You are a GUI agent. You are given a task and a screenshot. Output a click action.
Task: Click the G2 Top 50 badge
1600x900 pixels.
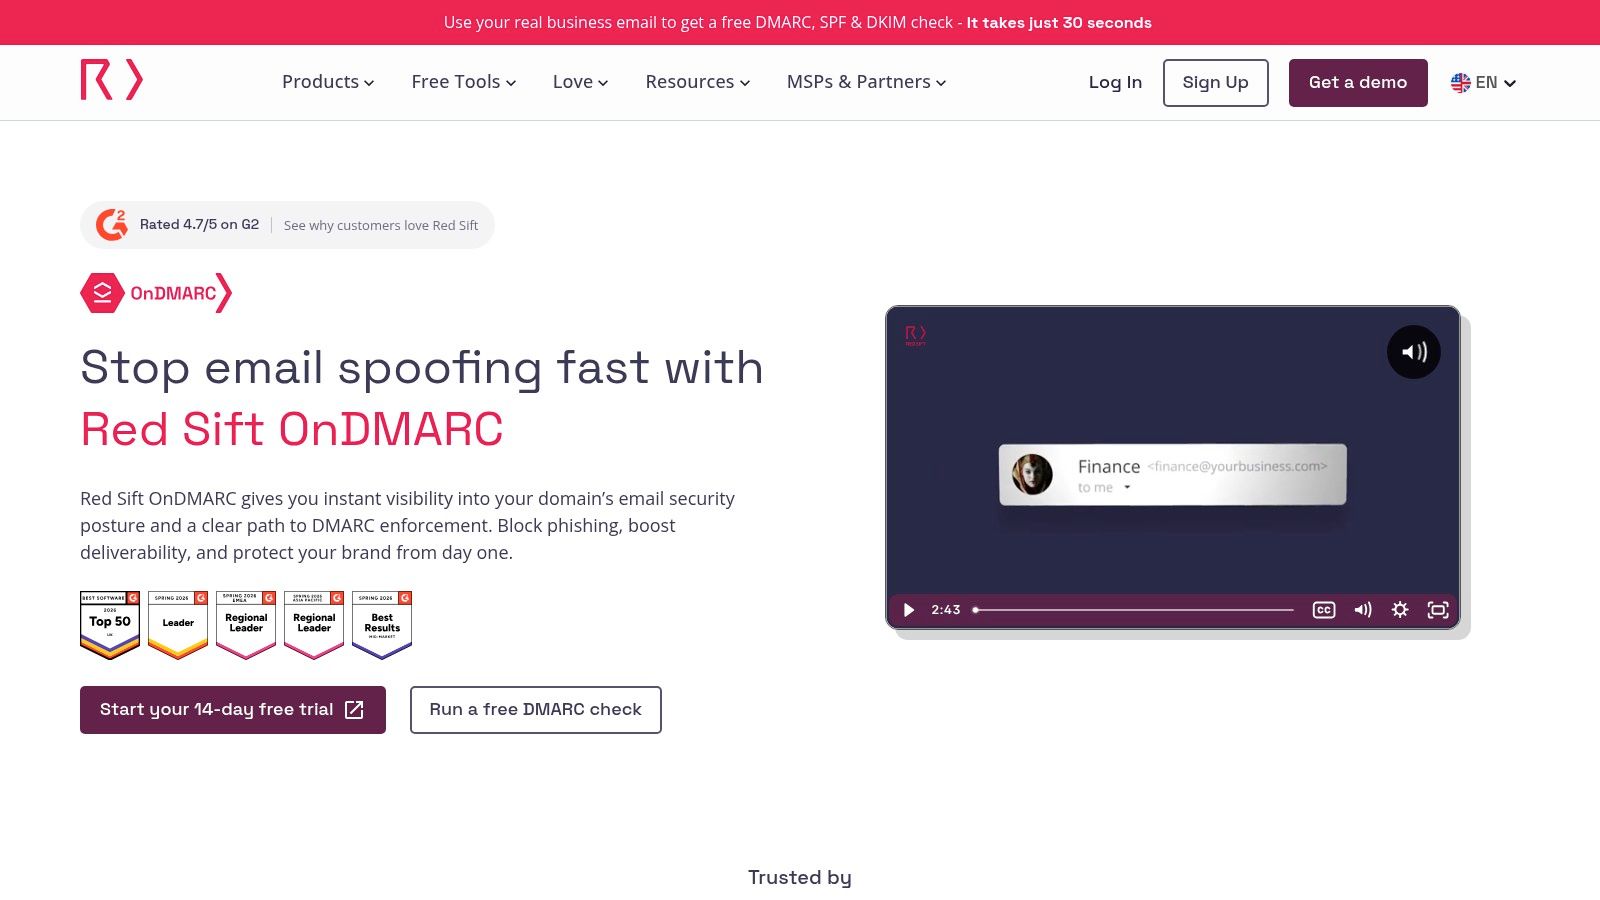(110, 625)
